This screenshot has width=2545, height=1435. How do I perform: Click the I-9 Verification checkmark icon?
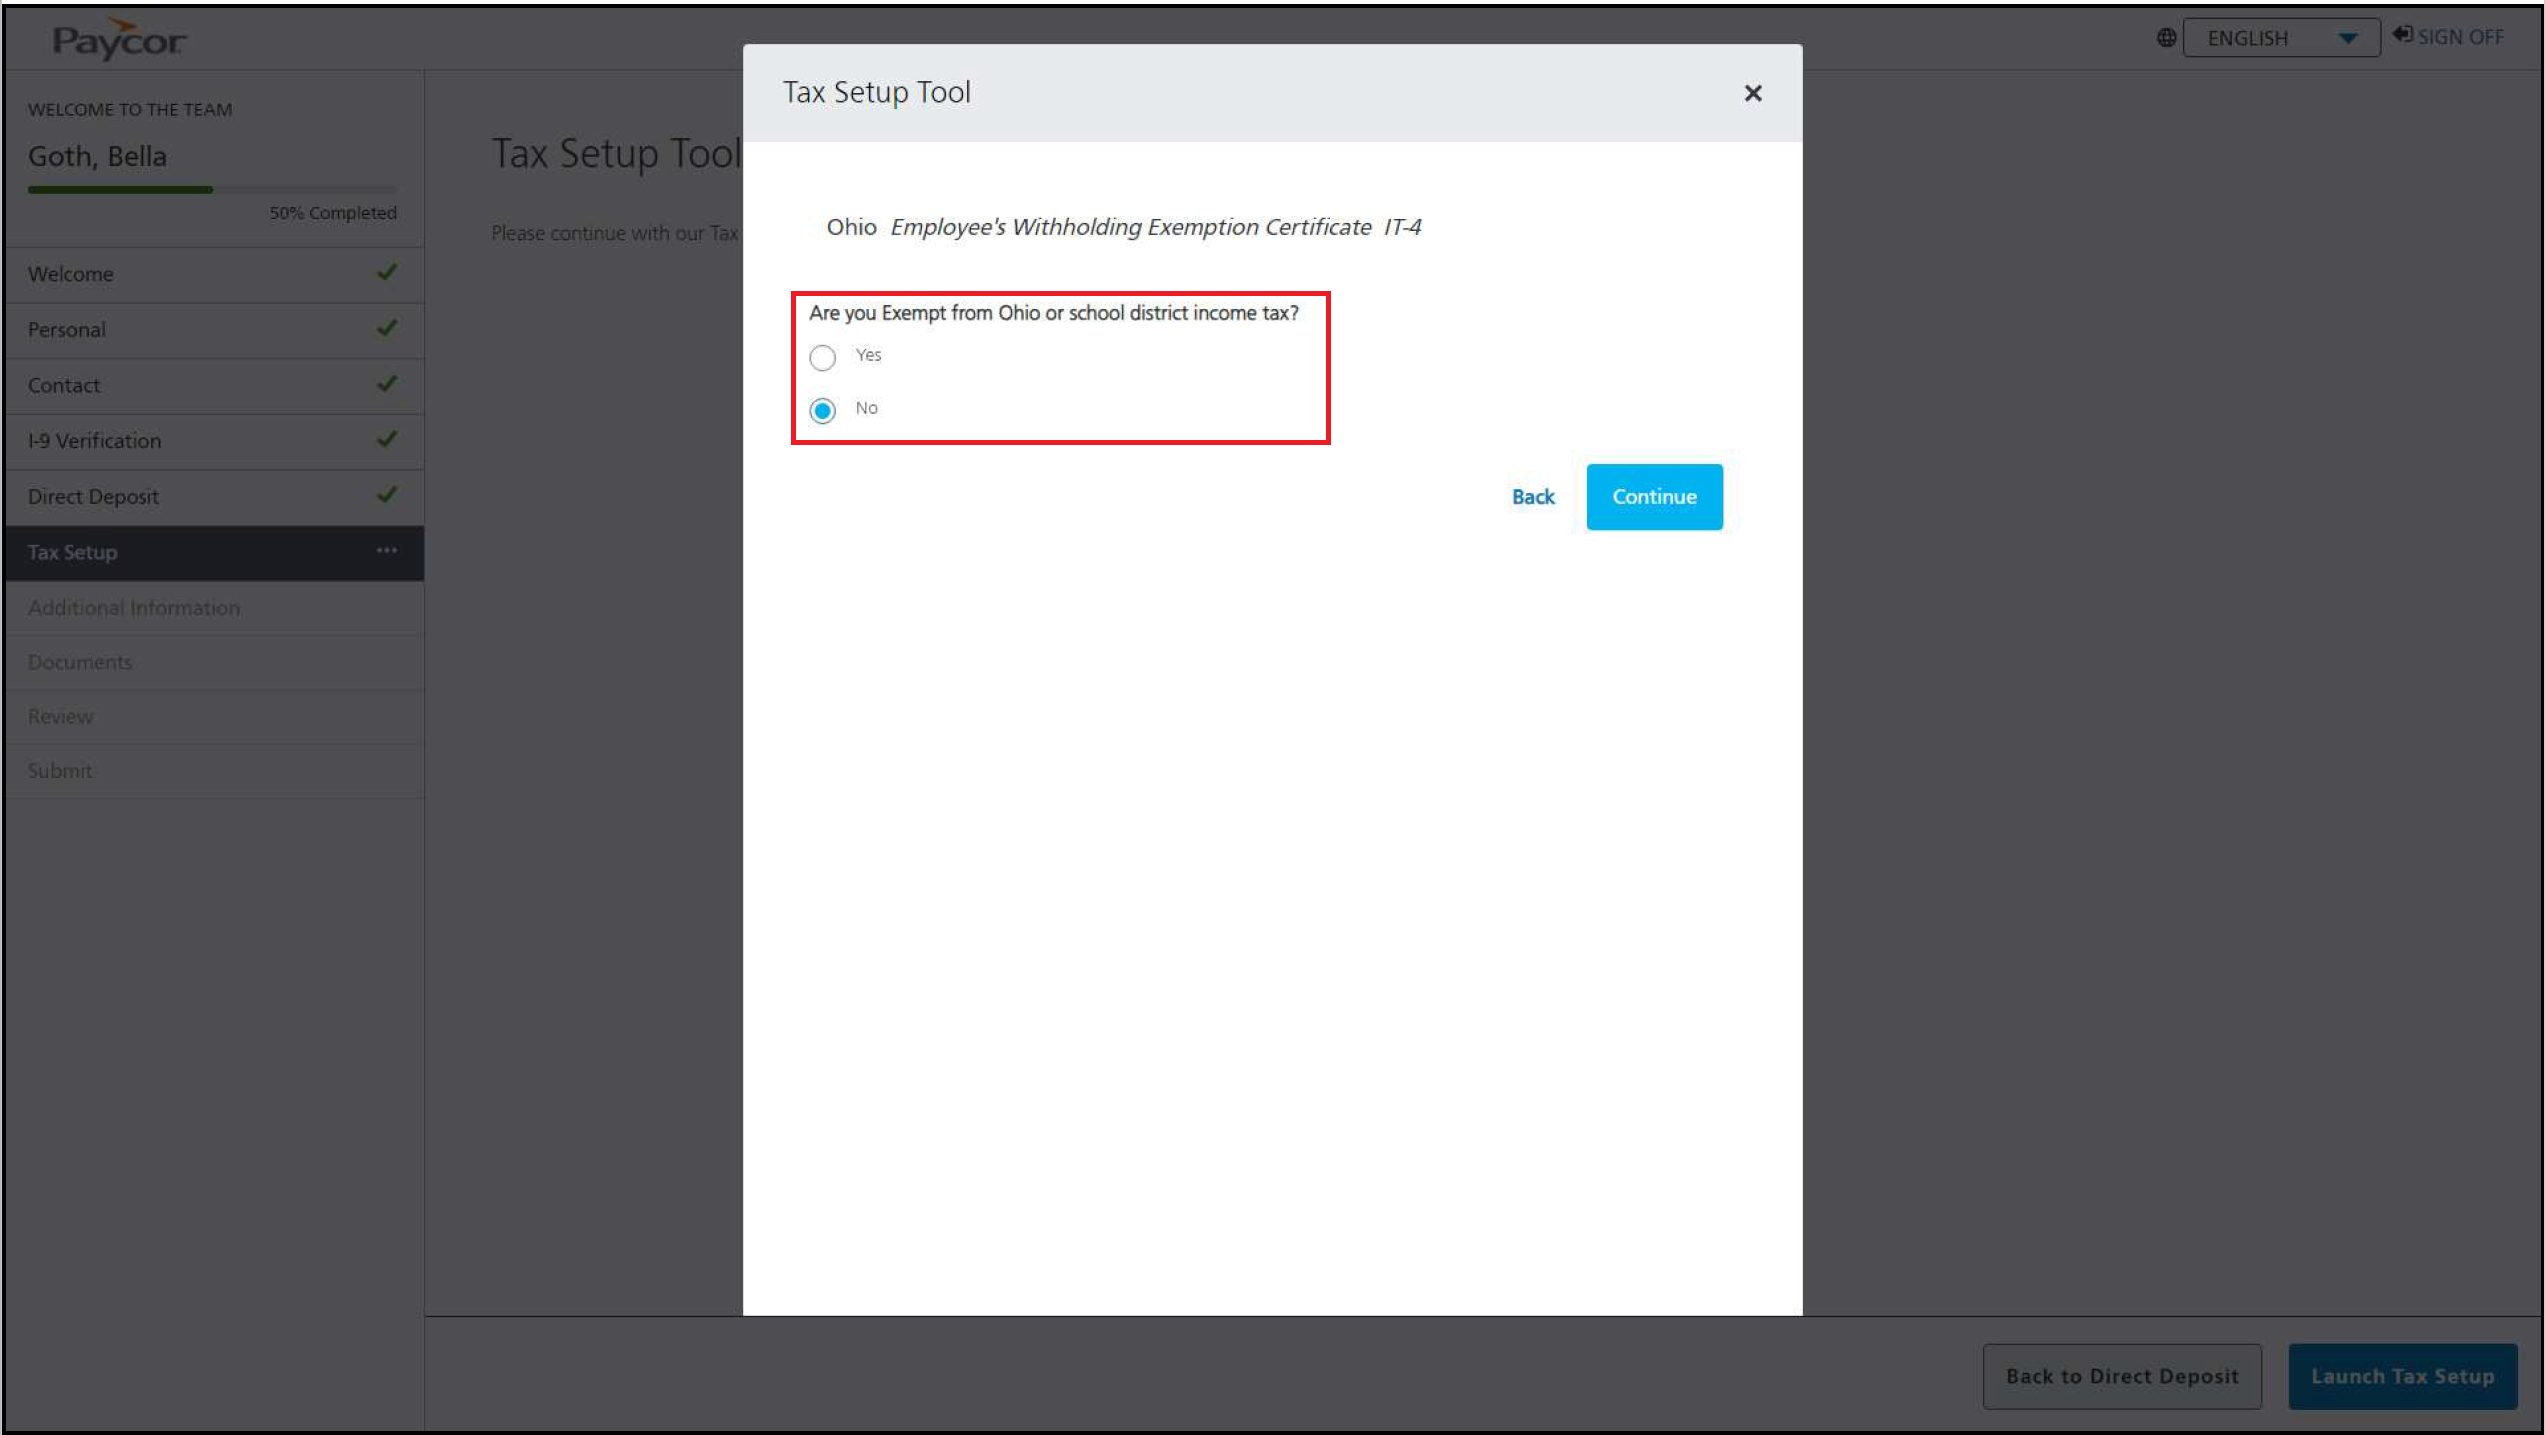click(x=387, y=439)
